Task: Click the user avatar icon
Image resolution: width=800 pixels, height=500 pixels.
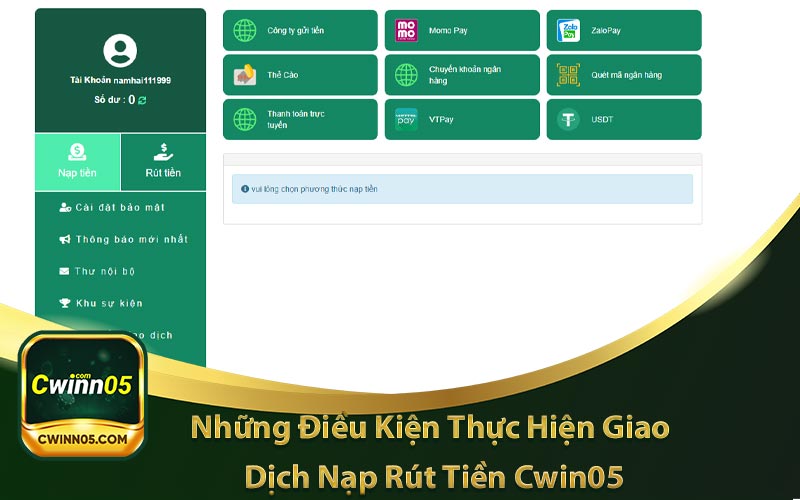Action: [x=120, y=51]
